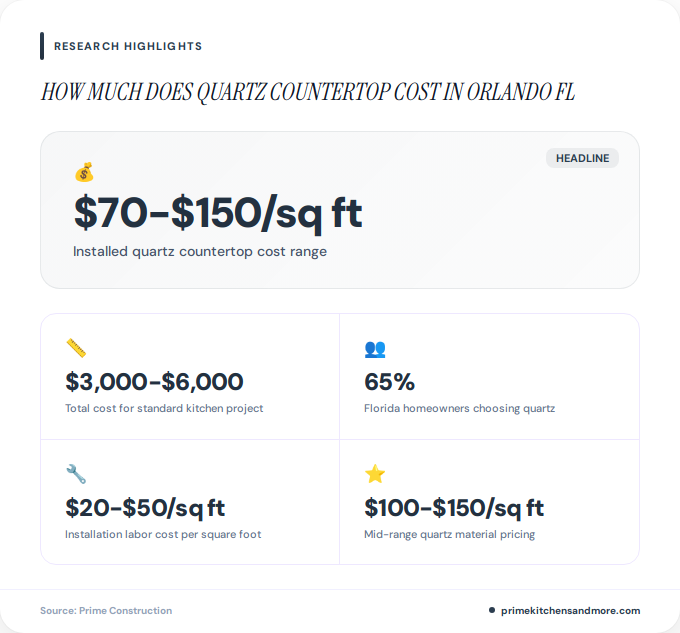
Task: Click the $100-$150/sq ft statistic
Action: (x=454, y=507)
